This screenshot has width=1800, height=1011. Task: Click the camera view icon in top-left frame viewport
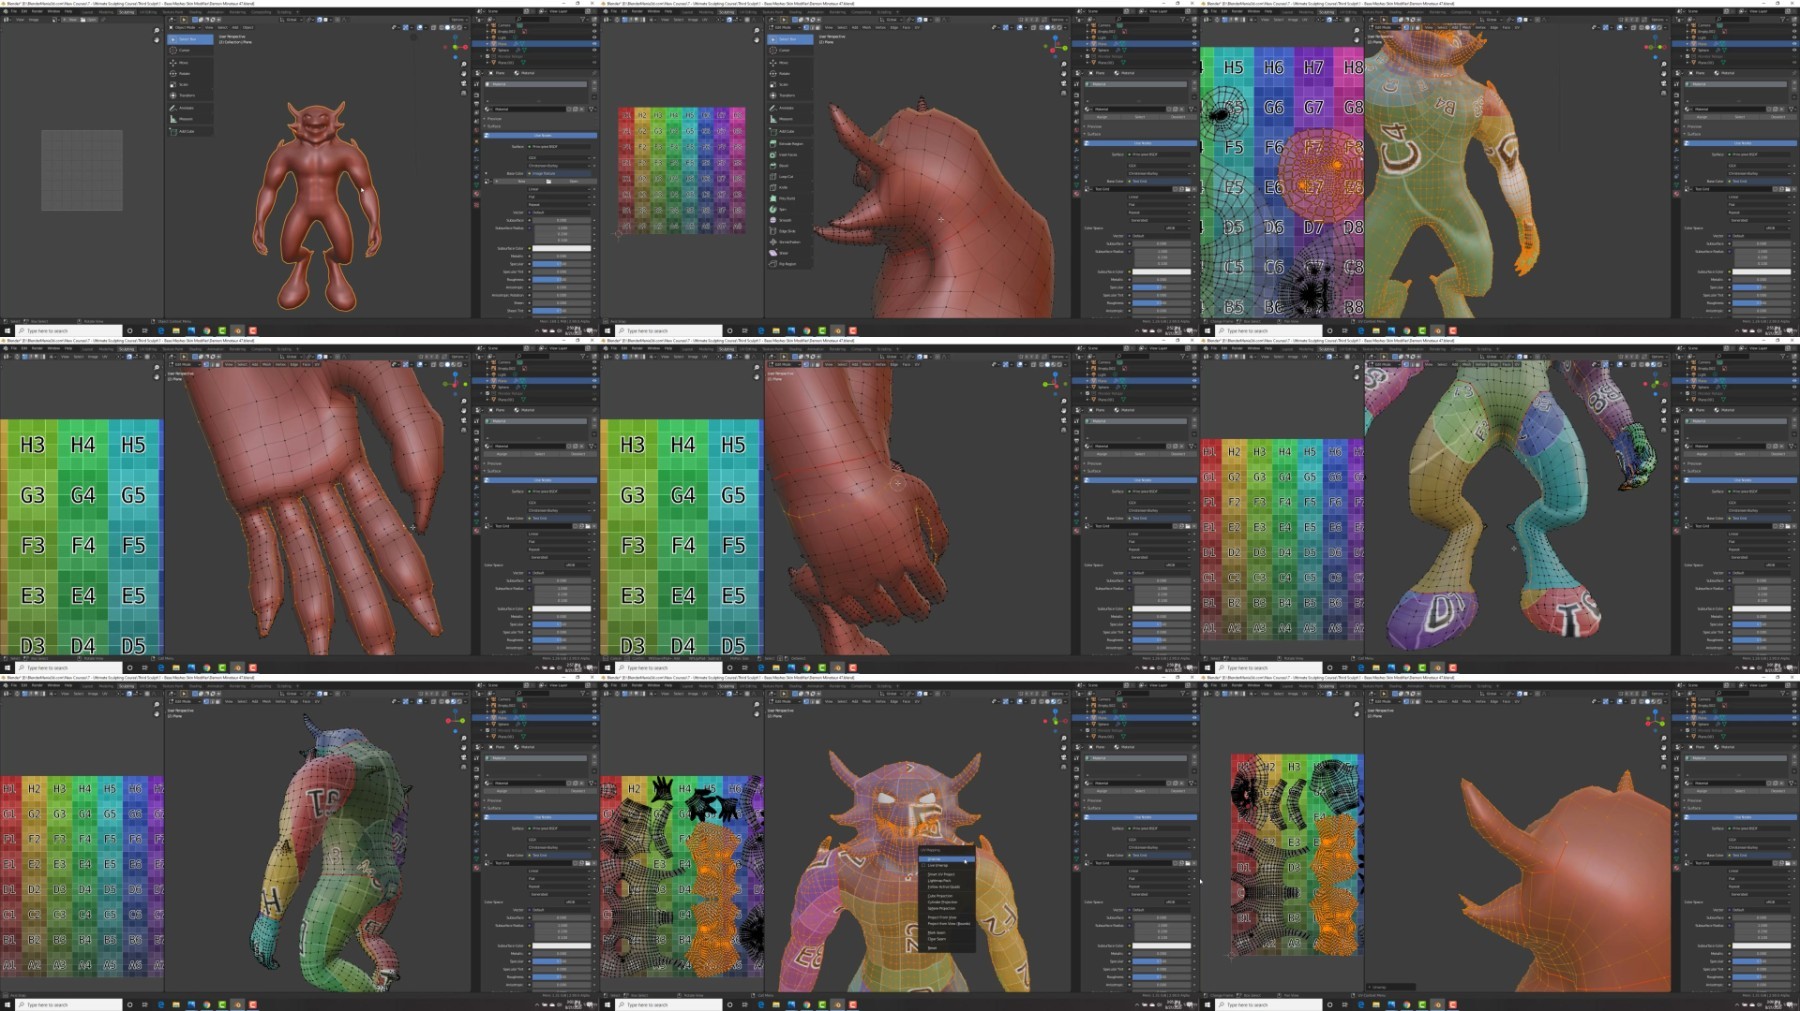[464, 83]
